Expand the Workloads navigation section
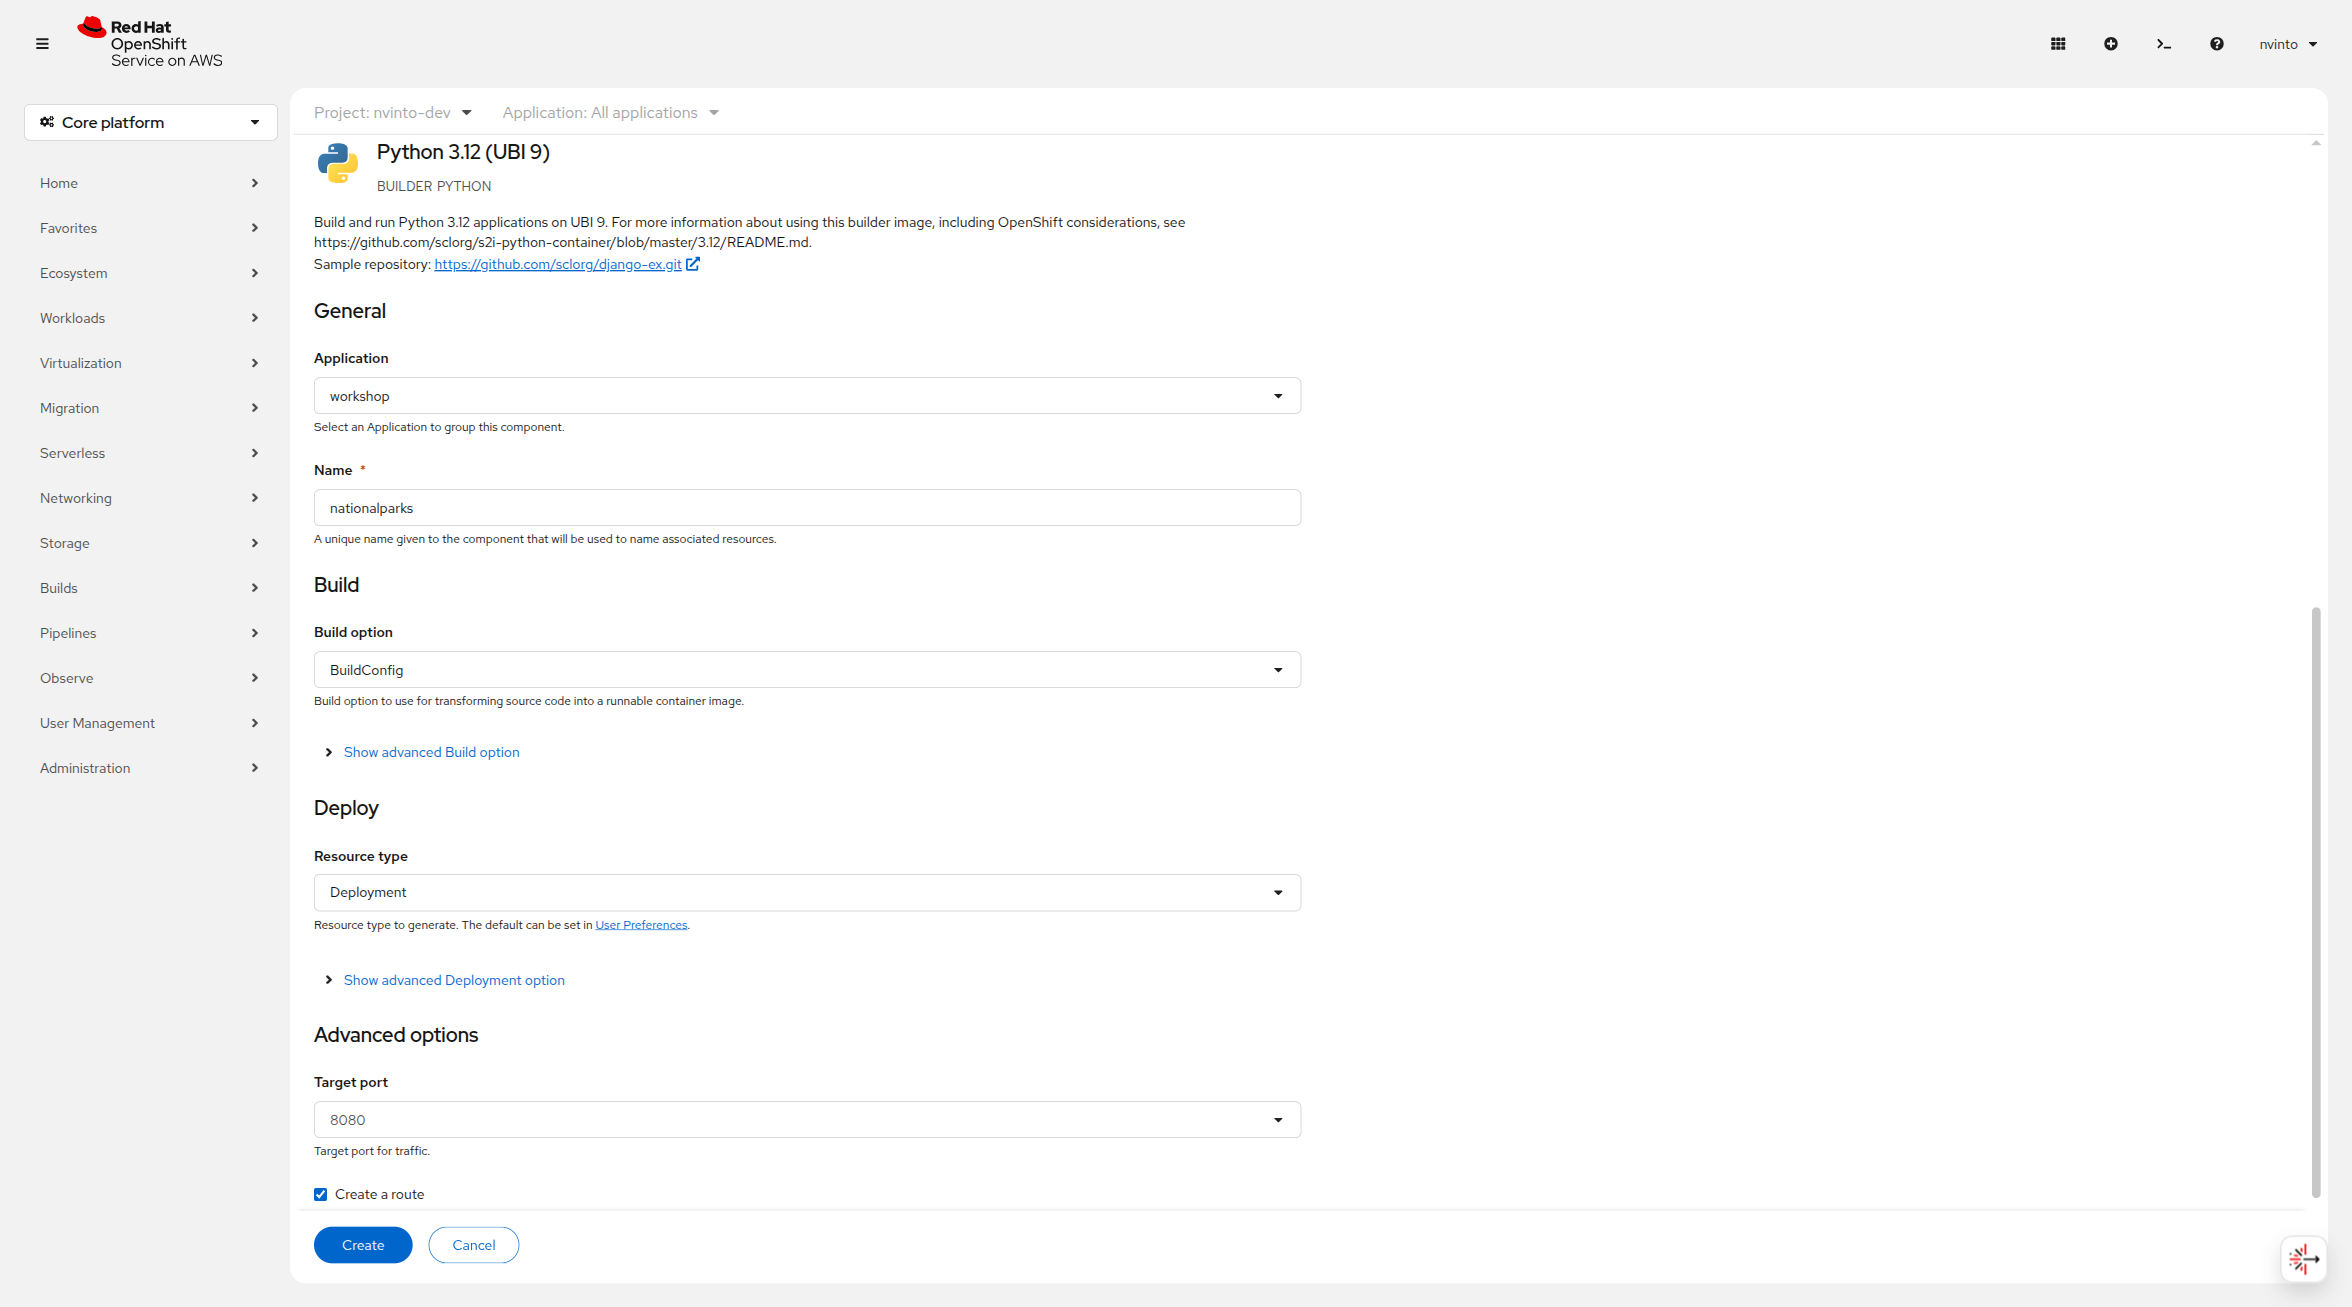This screenshot has width=2352, height=1307. 150,318
